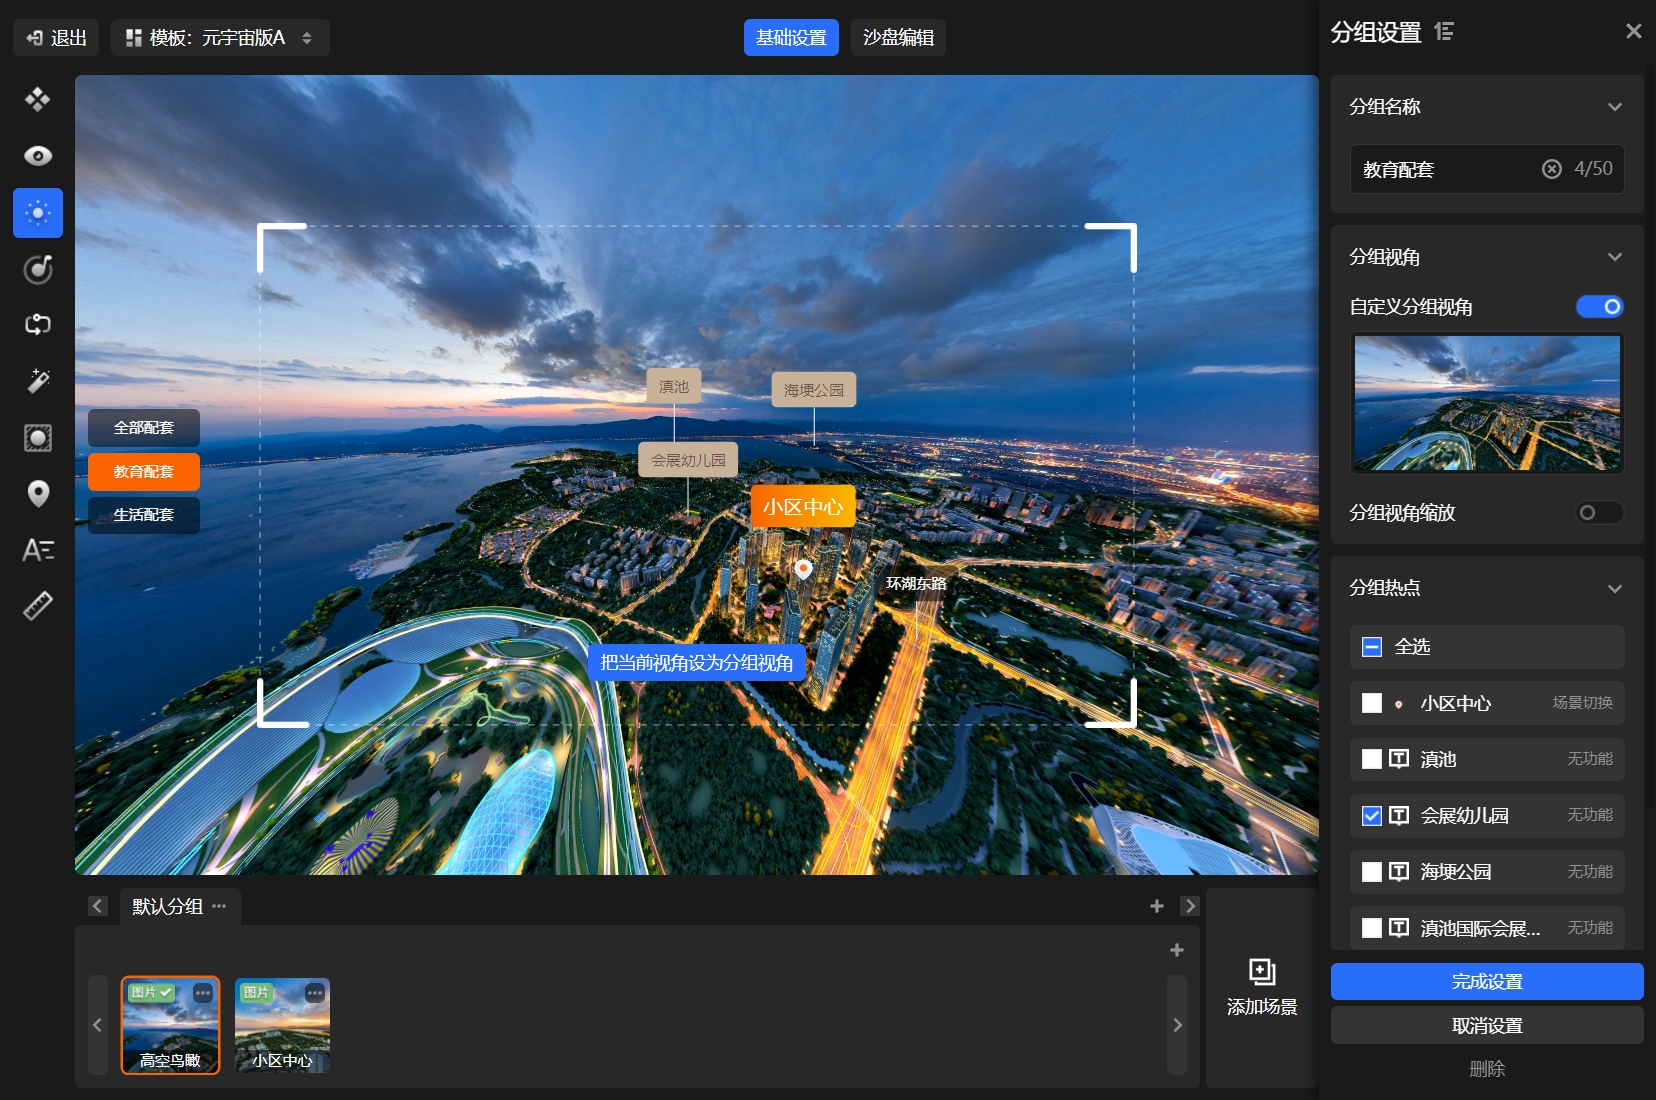Click the magic wand effects tool
The height and width of the screenshot is (1100, 1656).
38,381
